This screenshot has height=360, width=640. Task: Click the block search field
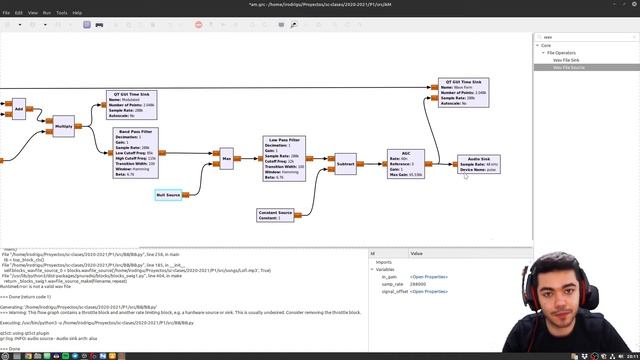coord(586,37)
